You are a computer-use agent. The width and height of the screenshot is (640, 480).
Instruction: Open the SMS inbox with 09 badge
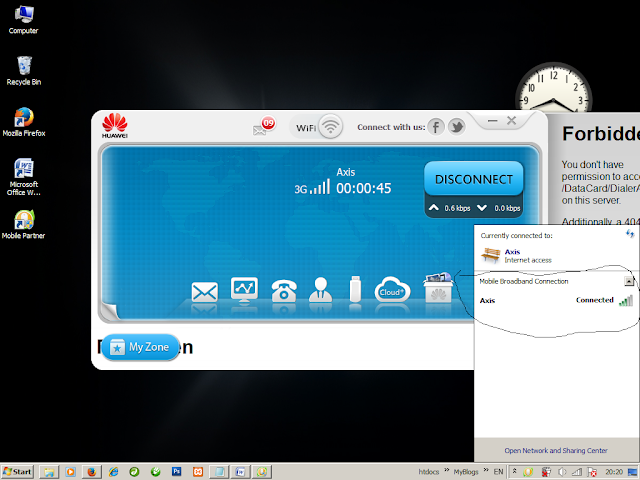pos(263,126)
